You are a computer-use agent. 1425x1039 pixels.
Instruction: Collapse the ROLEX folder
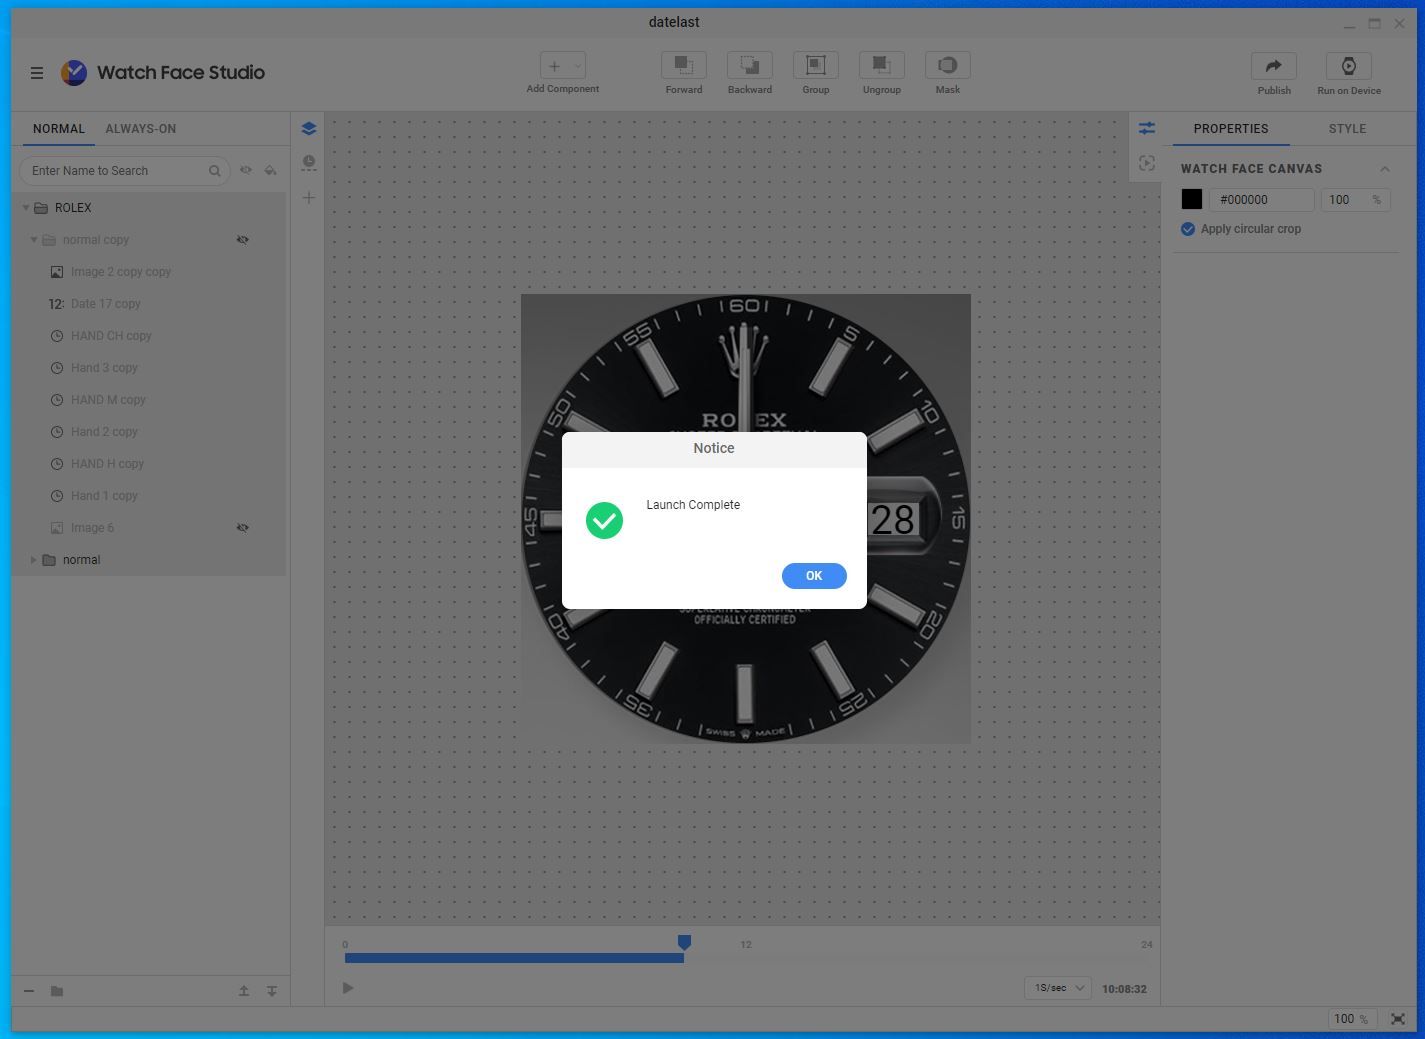click(x=26, y=208)
